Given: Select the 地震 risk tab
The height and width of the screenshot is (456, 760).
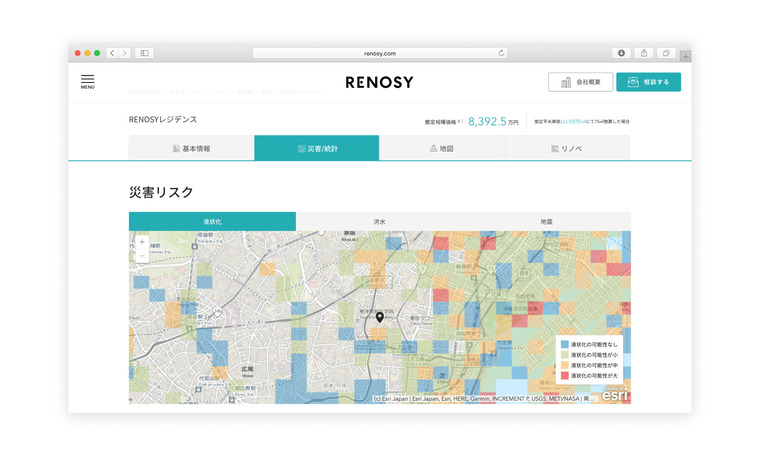Looking at the screenshot, I should 546,221.
